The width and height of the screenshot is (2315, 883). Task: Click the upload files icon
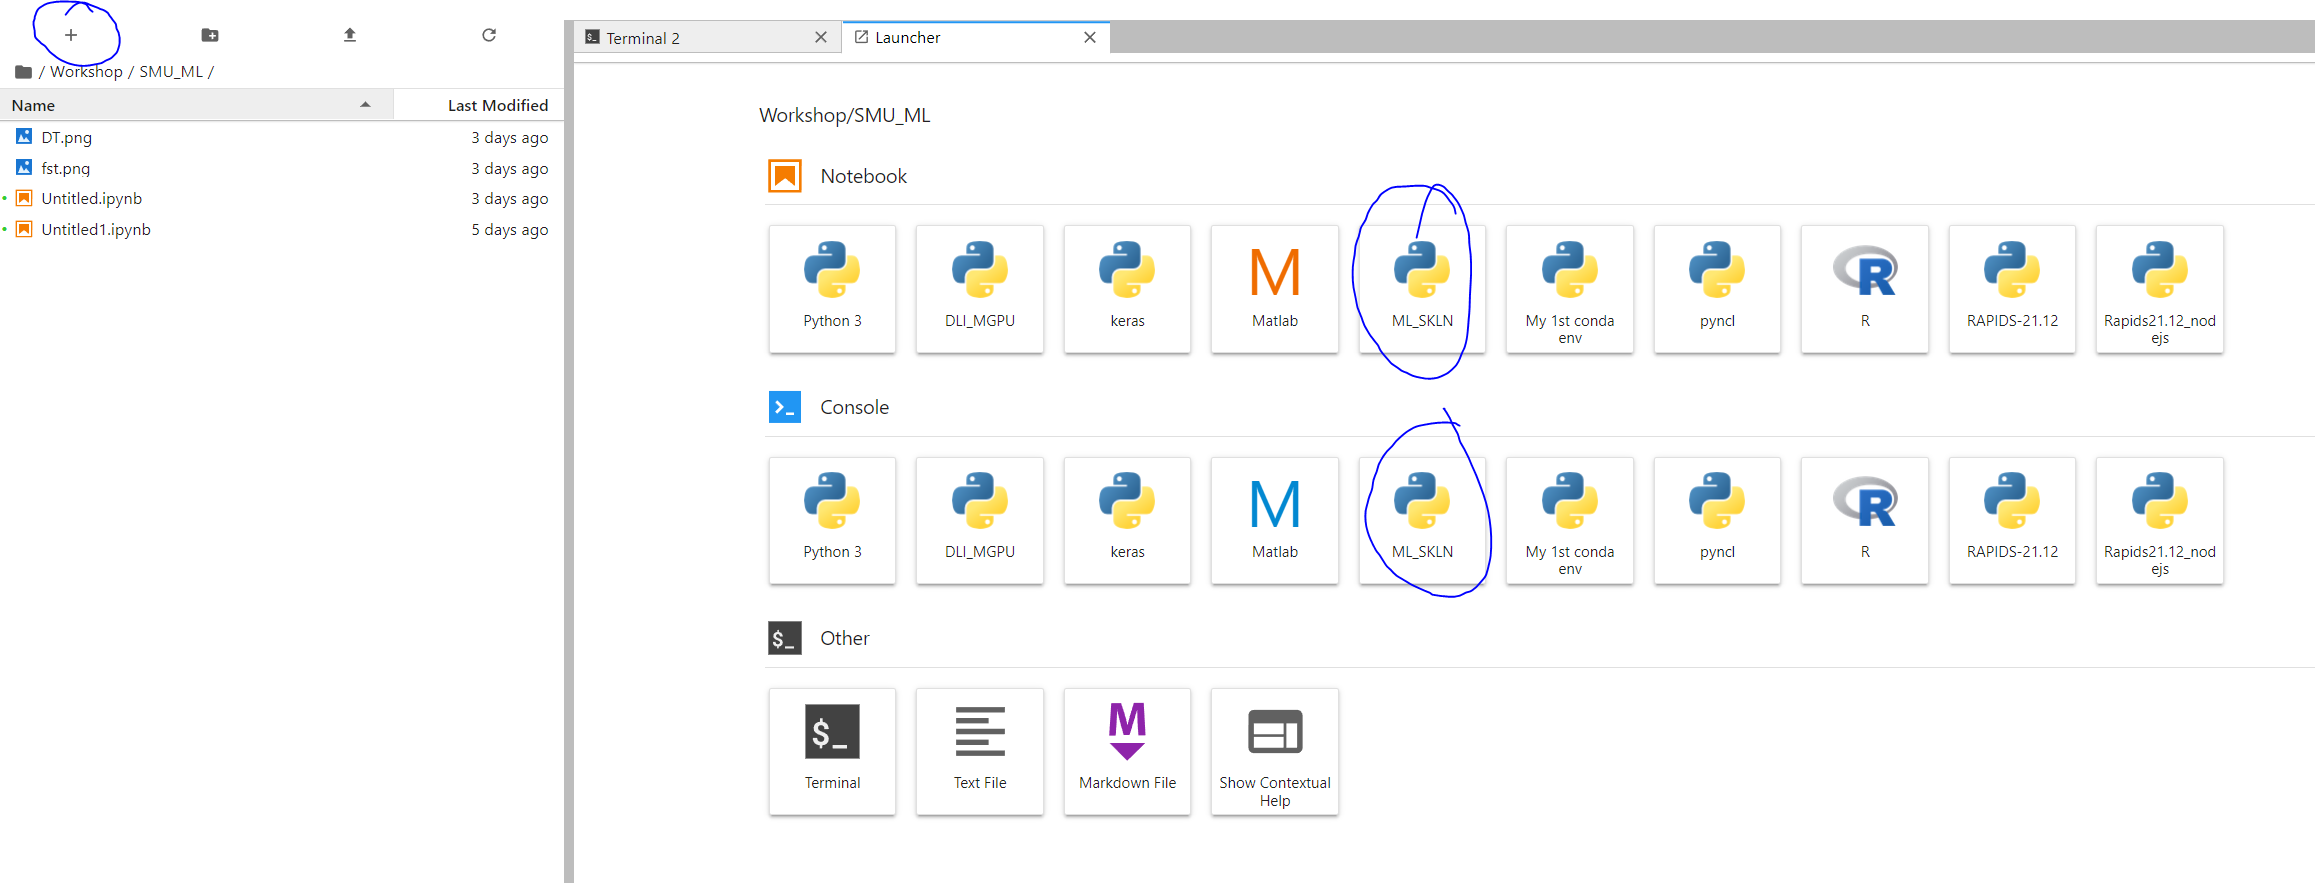click(350, 35)
